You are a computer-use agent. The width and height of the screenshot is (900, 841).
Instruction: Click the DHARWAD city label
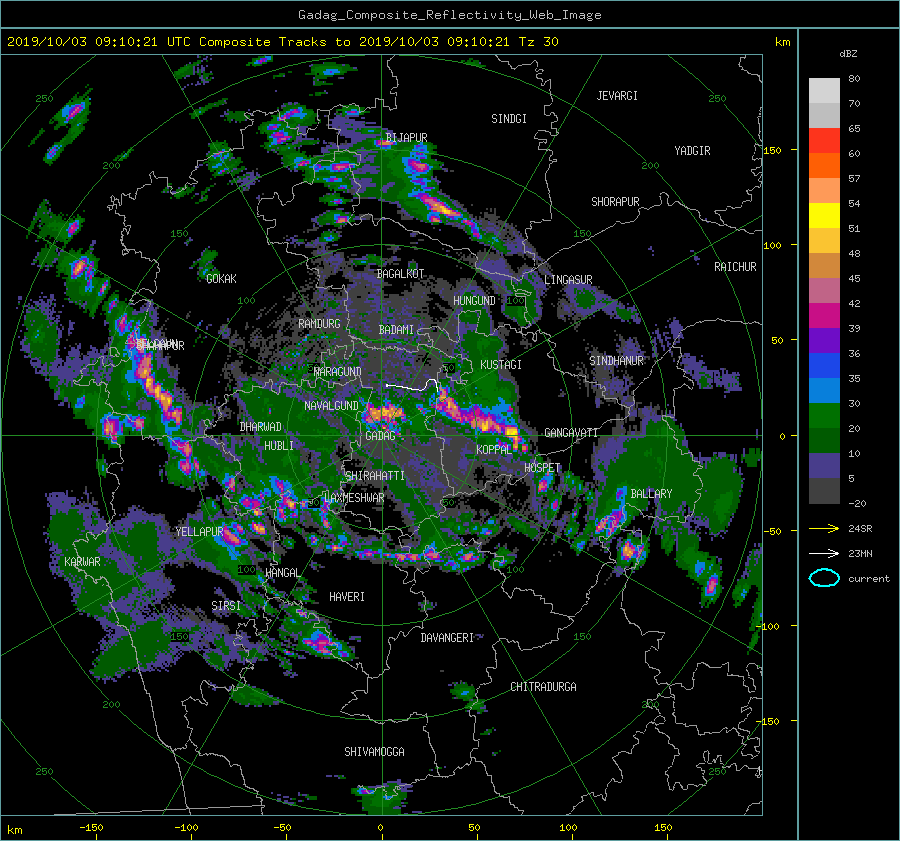pos(260,427)
